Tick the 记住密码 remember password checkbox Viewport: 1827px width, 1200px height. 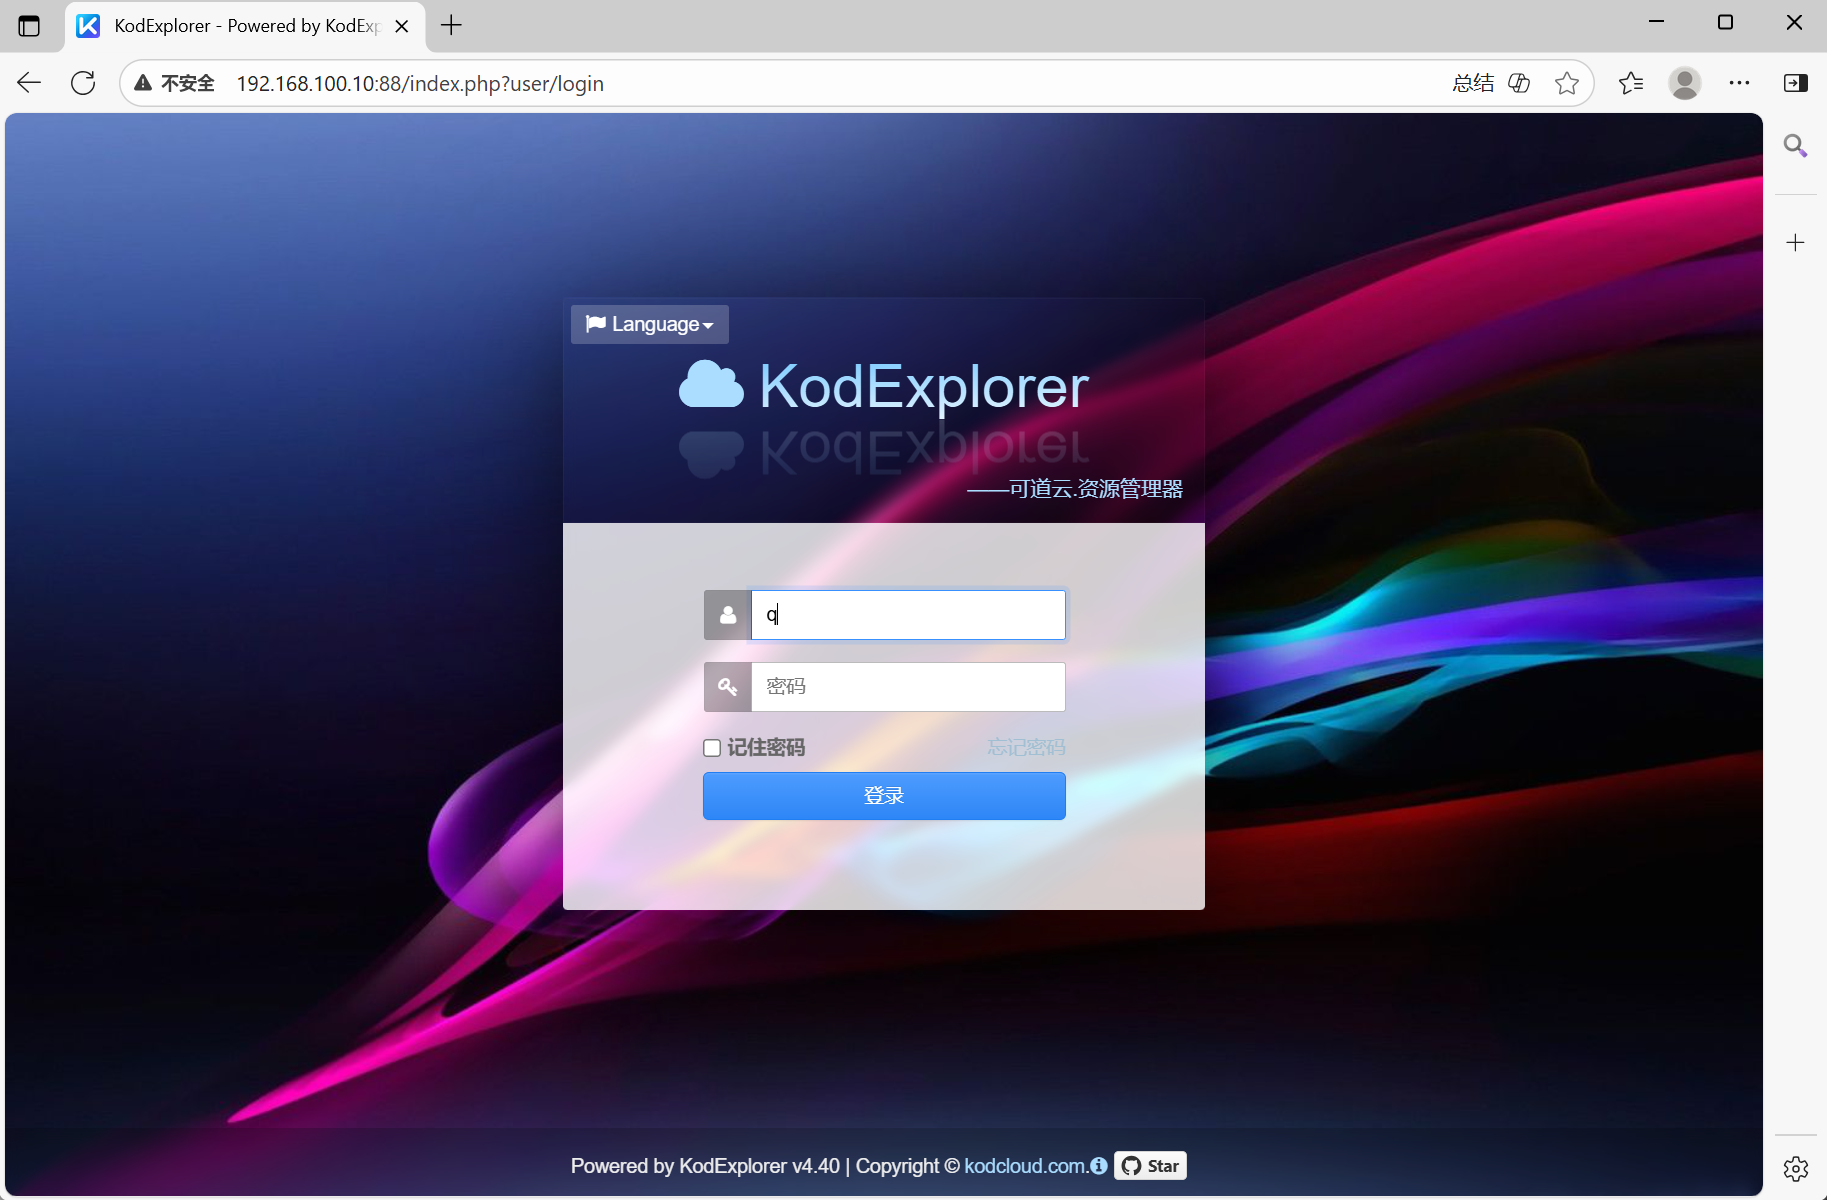coord(712,748)
